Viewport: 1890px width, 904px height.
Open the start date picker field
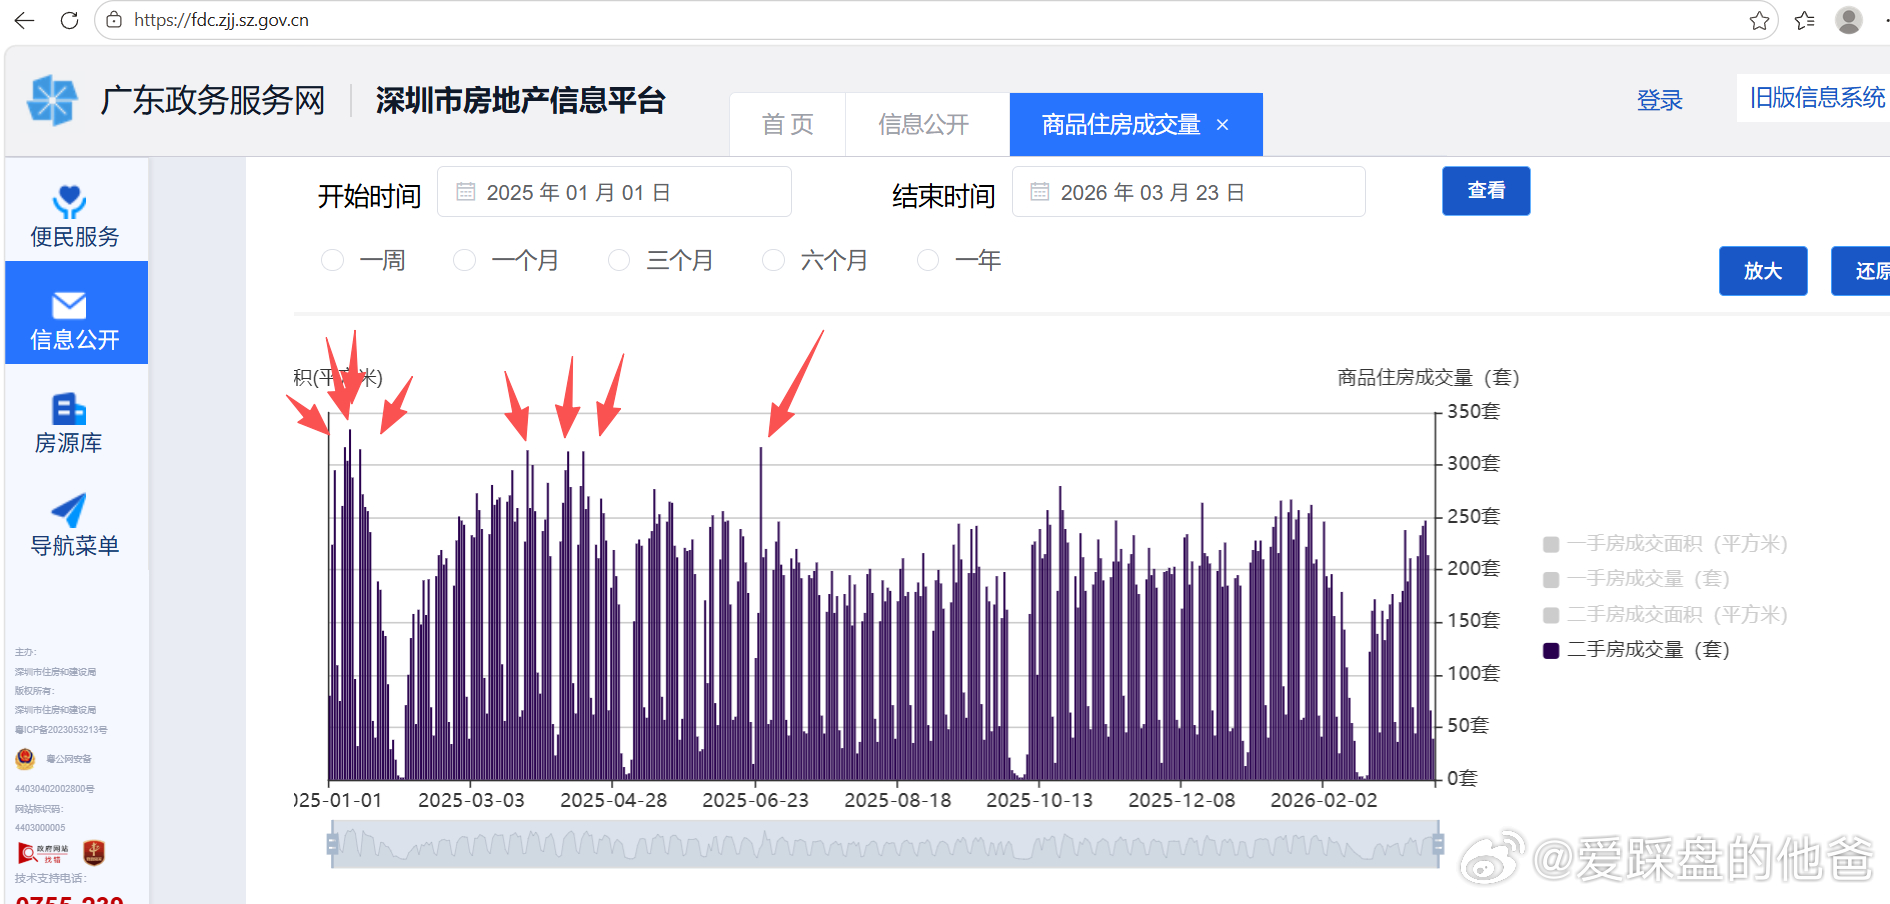coord(614,191)
